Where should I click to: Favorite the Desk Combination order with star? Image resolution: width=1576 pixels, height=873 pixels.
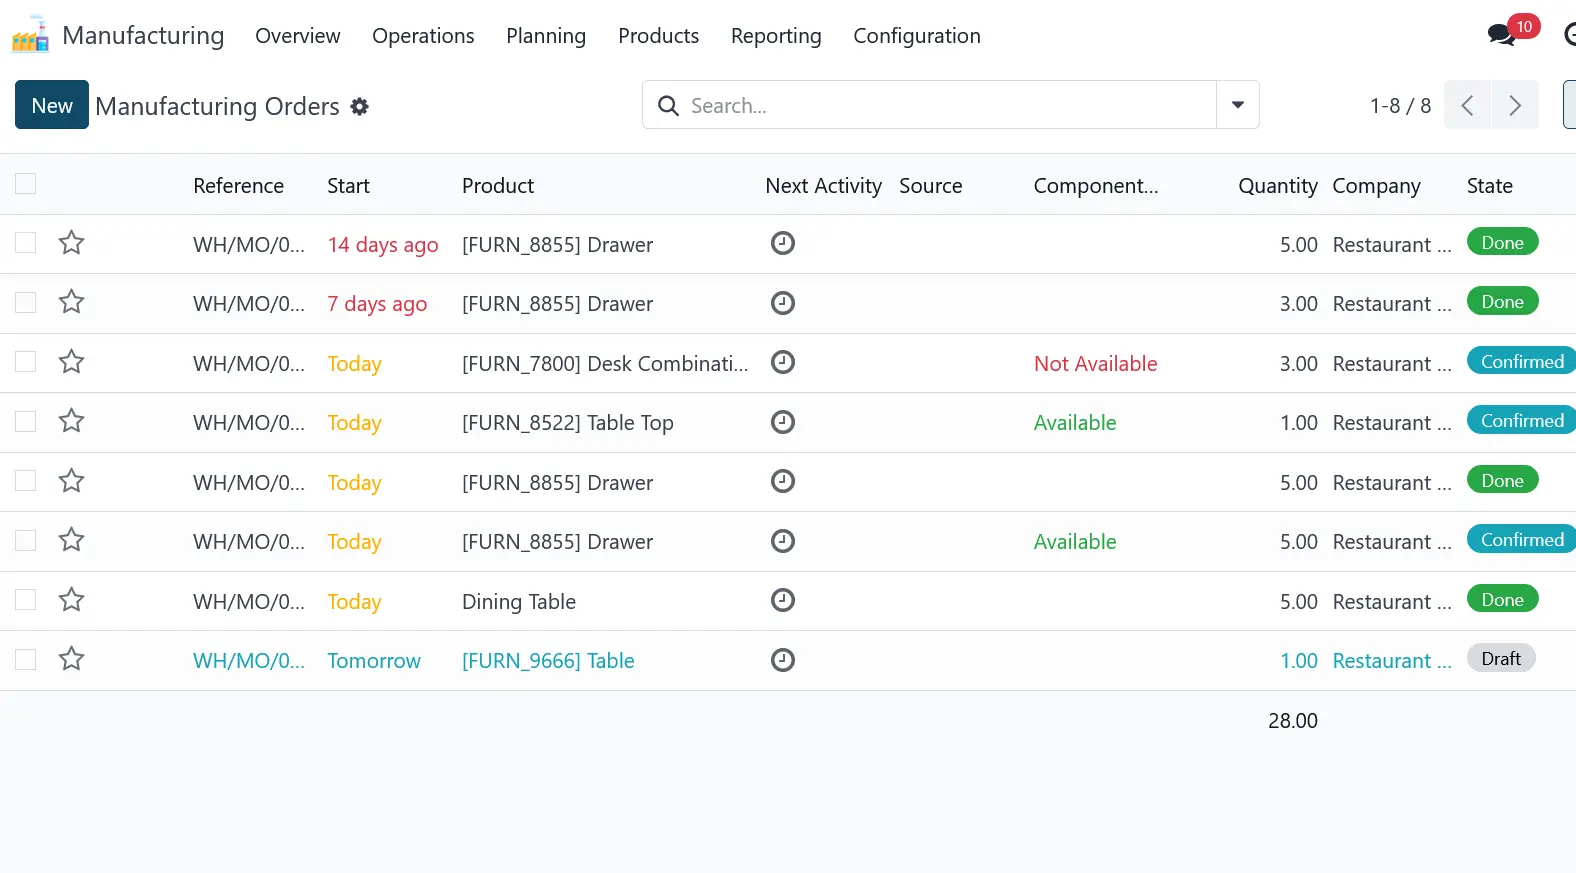click(x=71, y=362)
